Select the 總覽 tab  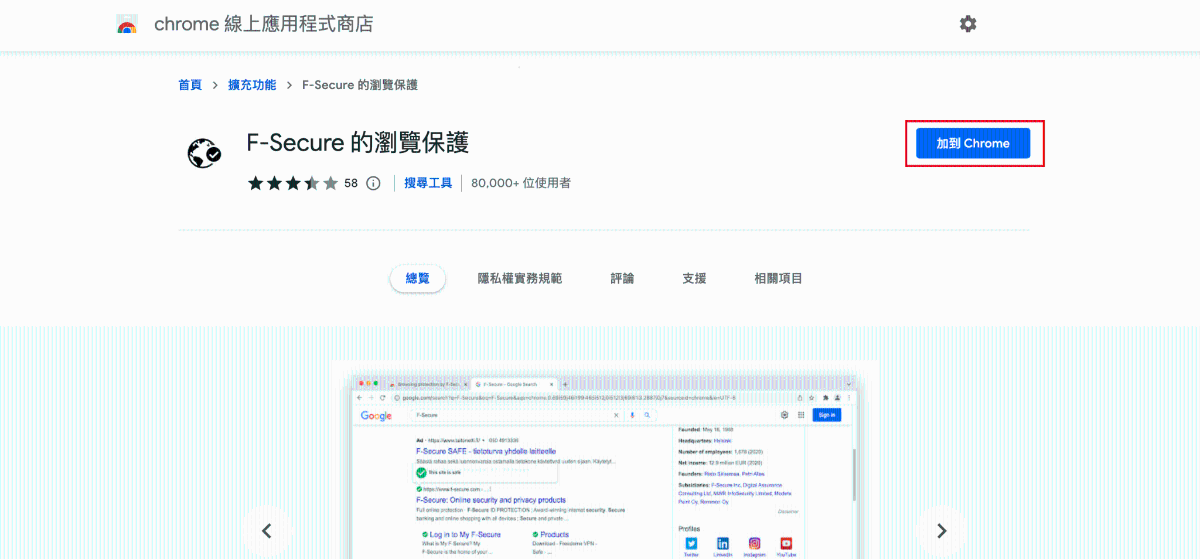coord(417,278)
